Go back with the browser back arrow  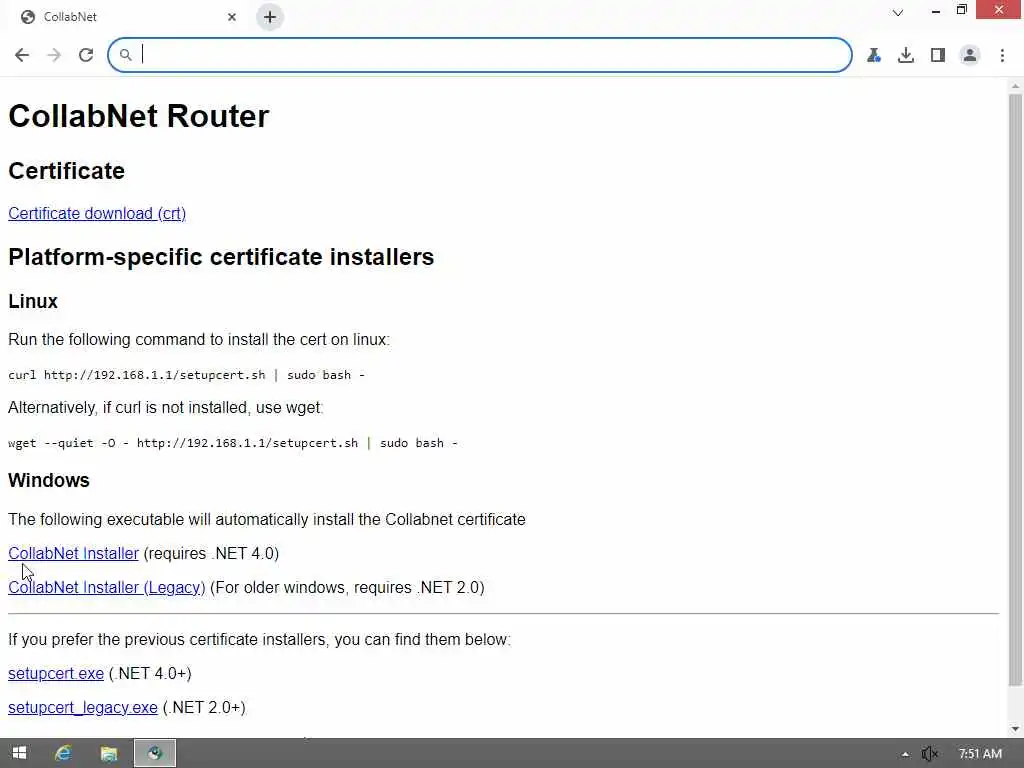22,55
